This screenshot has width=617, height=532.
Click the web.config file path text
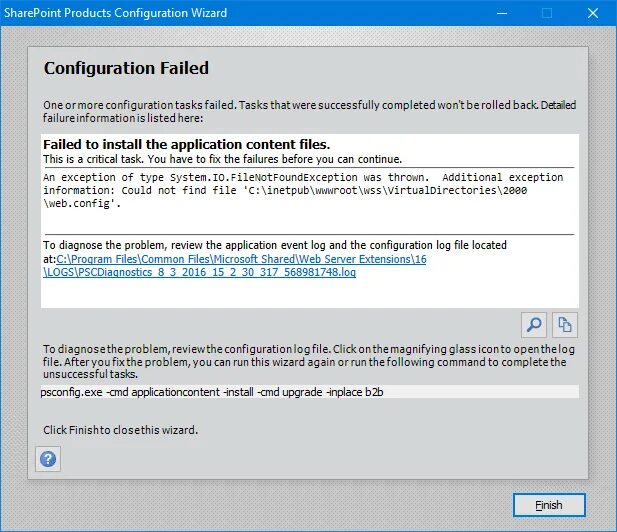pyautogui.click(x=285, y=197)
